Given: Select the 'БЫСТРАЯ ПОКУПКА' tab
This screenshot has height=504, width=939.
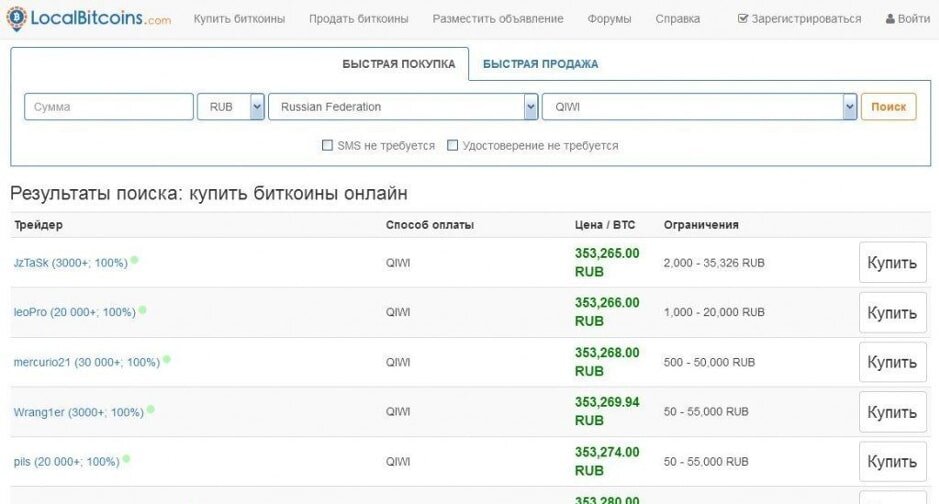Looking at the screenshot, I should click(399, 64).
